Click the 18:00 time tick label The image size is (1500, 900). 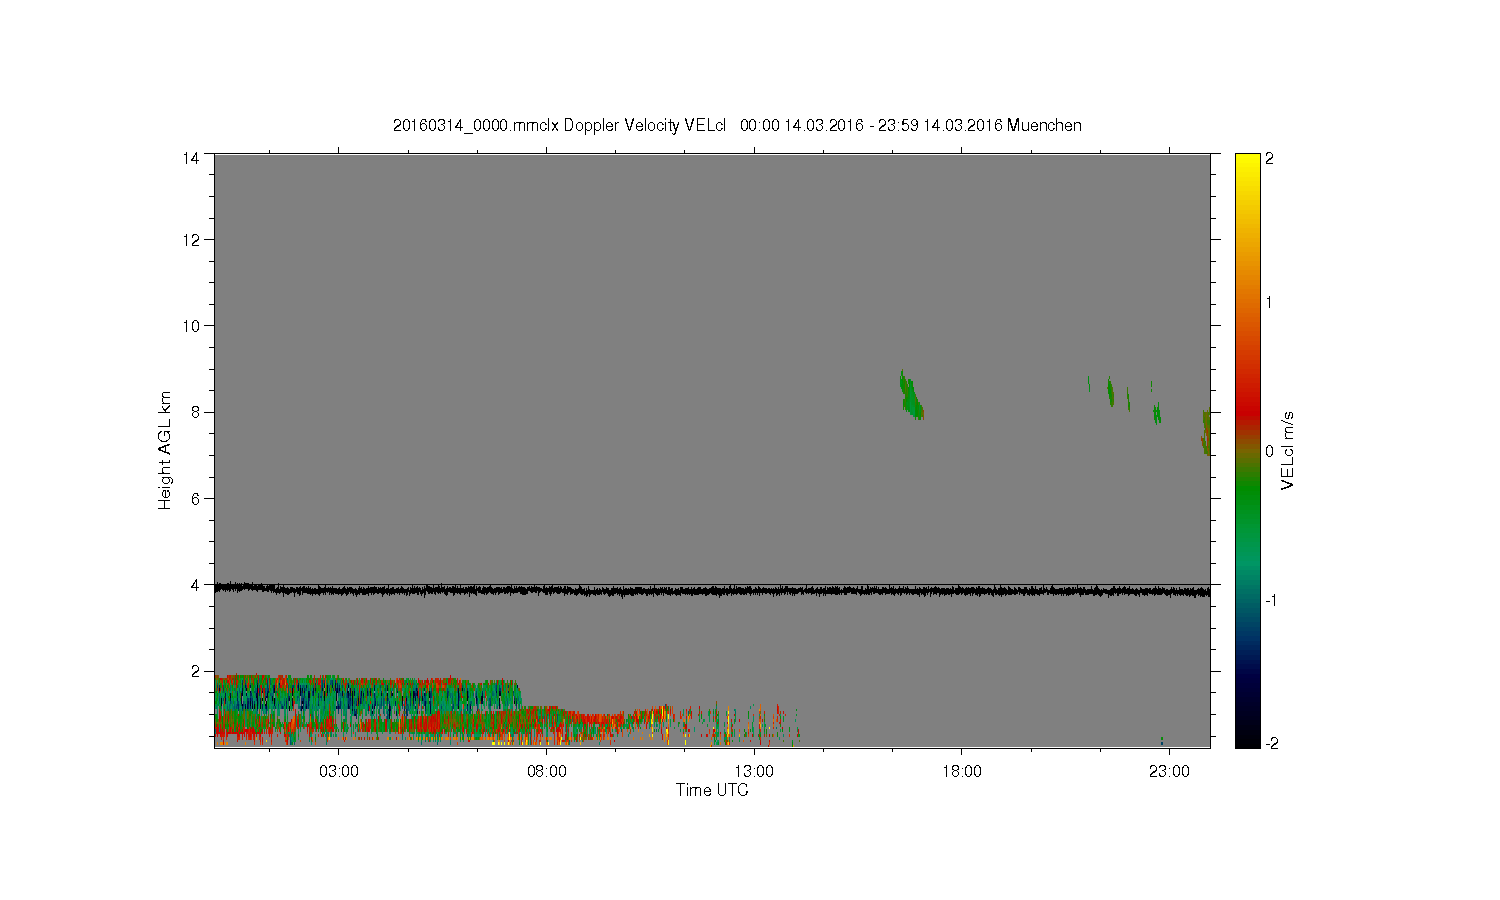962,771
